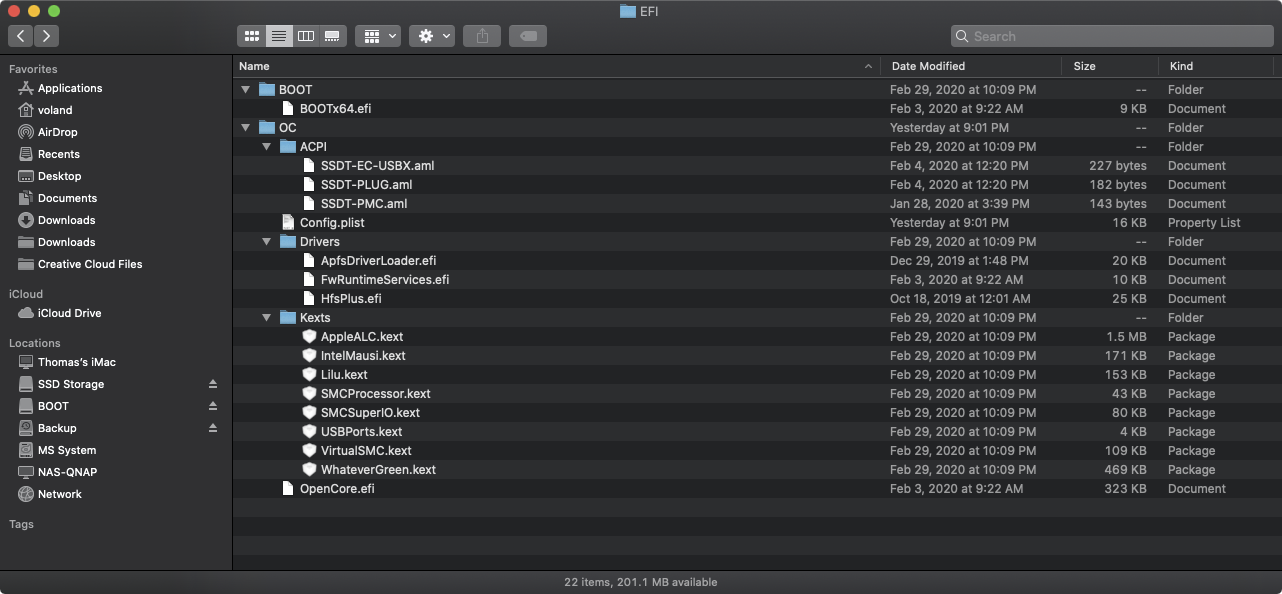This screenshot has width=1282, height=594.
Task: Select the OpenCore.efi file
Action: click(757, 489)
